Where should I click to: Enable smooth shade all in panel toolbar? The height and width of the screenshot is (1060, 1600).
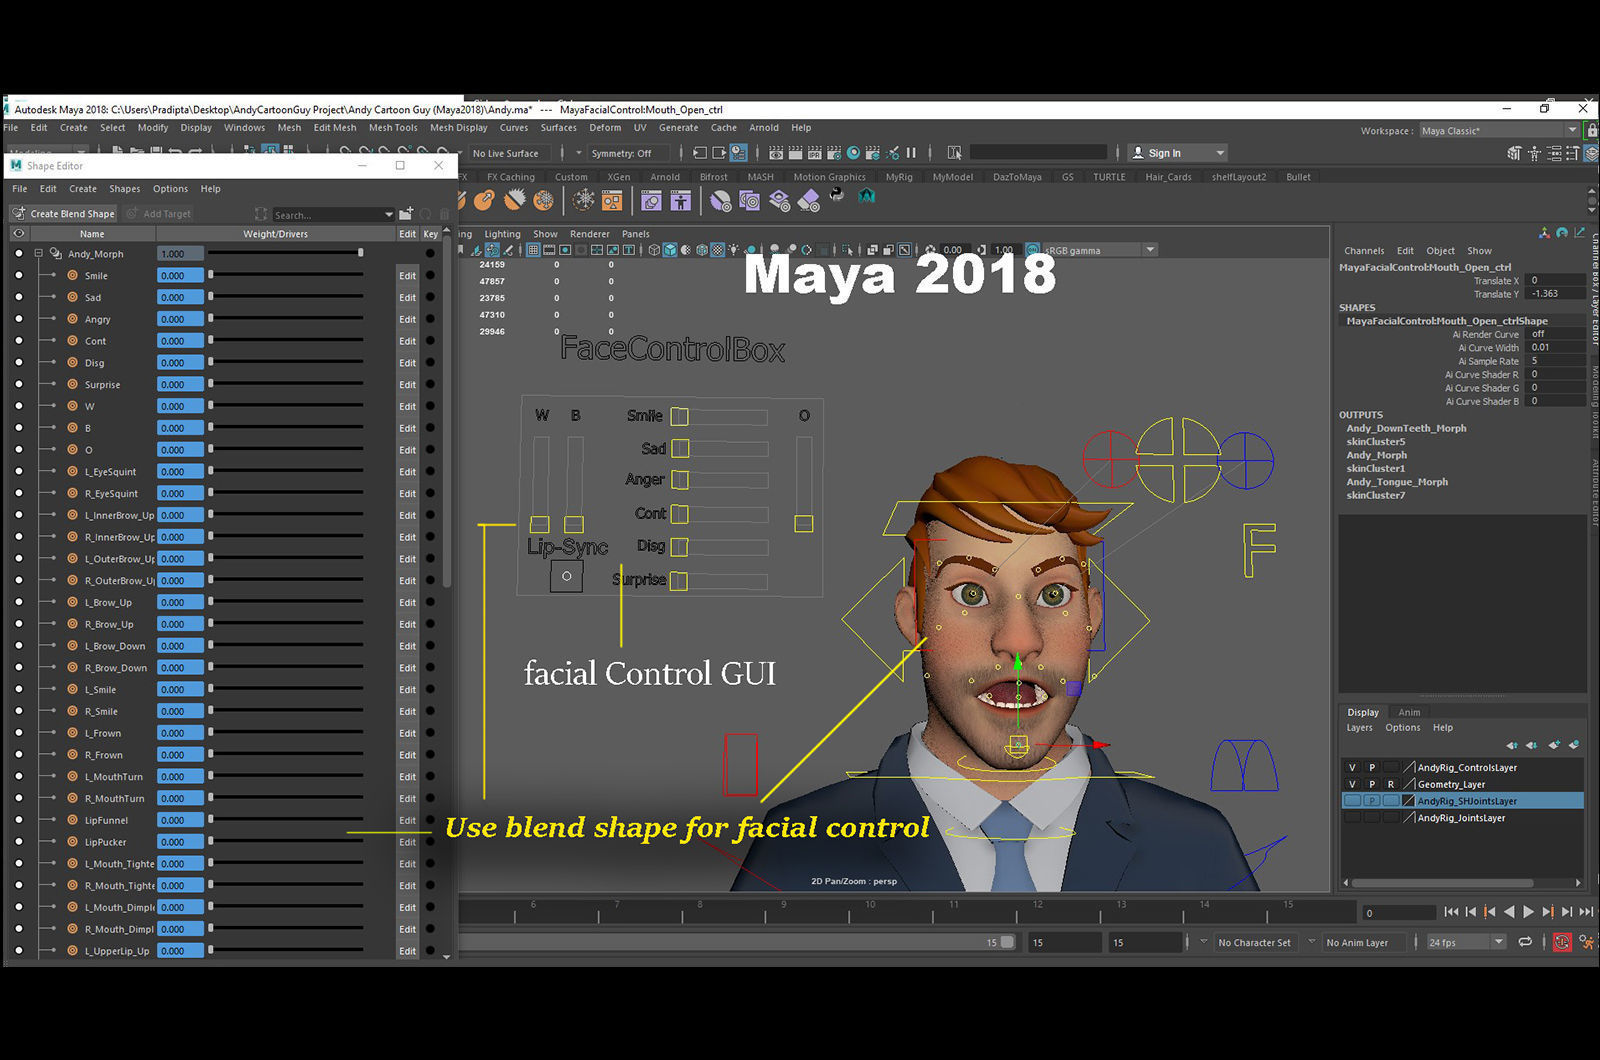point(670,250)
